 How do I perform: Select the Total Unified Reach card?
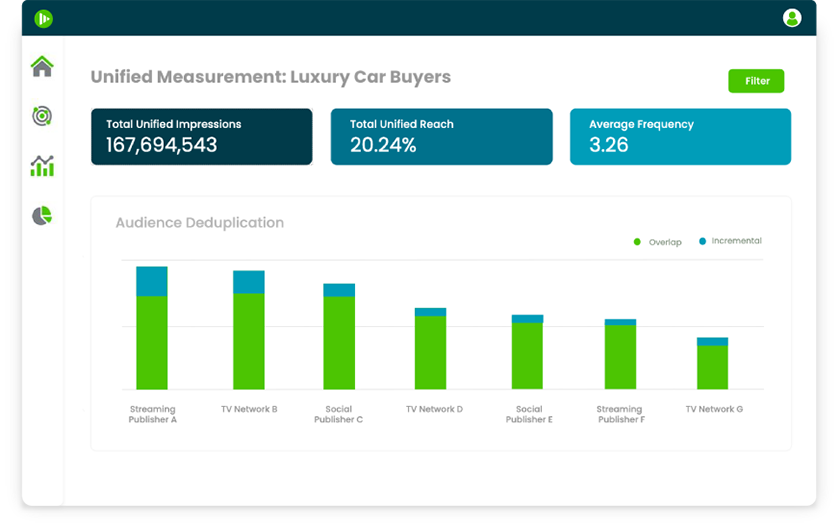(441, 137)
